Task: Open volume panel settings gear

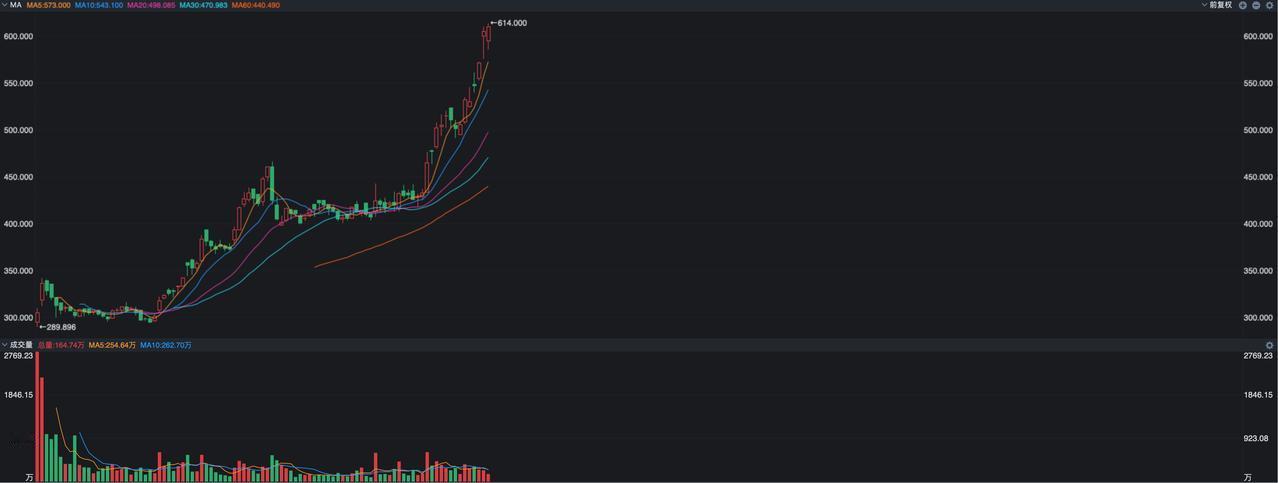Action: (x=1270, y=345)
